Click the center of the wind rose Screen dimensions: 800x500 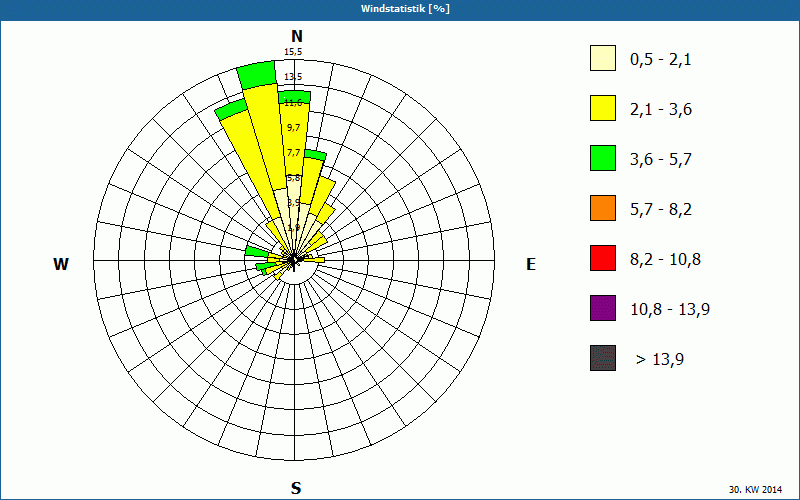(x=294, y=260)
